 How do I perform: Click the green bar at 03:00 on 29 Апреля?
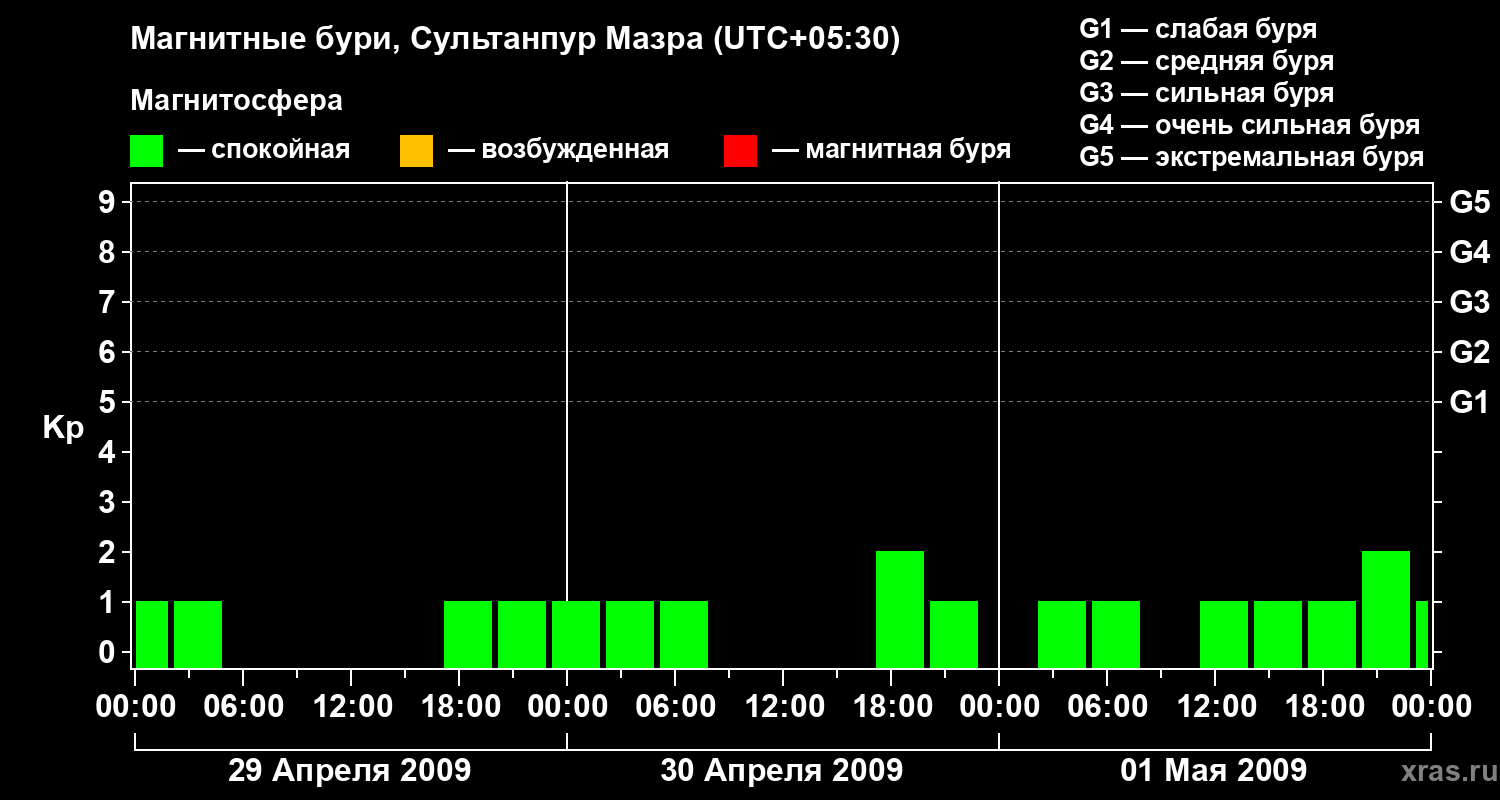(x=198, y=634)
